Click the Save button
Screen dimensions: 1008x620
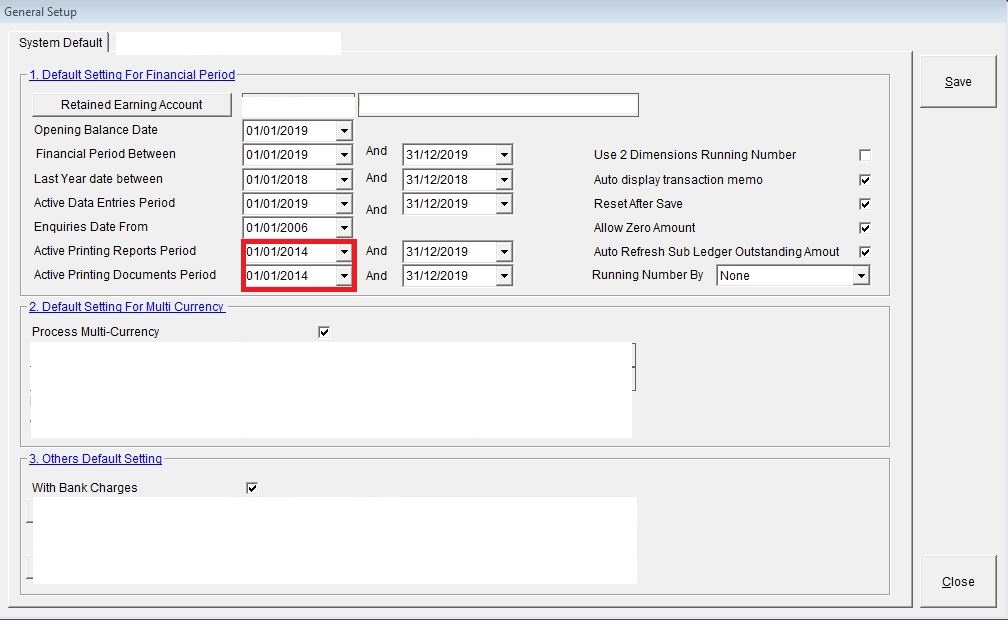point(958,82)
